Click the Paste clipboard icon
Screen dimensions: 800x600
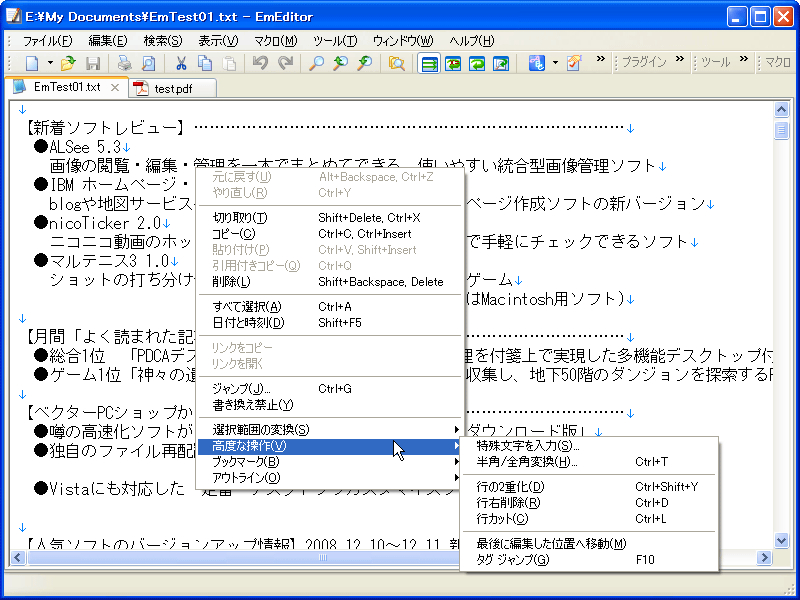[230, 63]
